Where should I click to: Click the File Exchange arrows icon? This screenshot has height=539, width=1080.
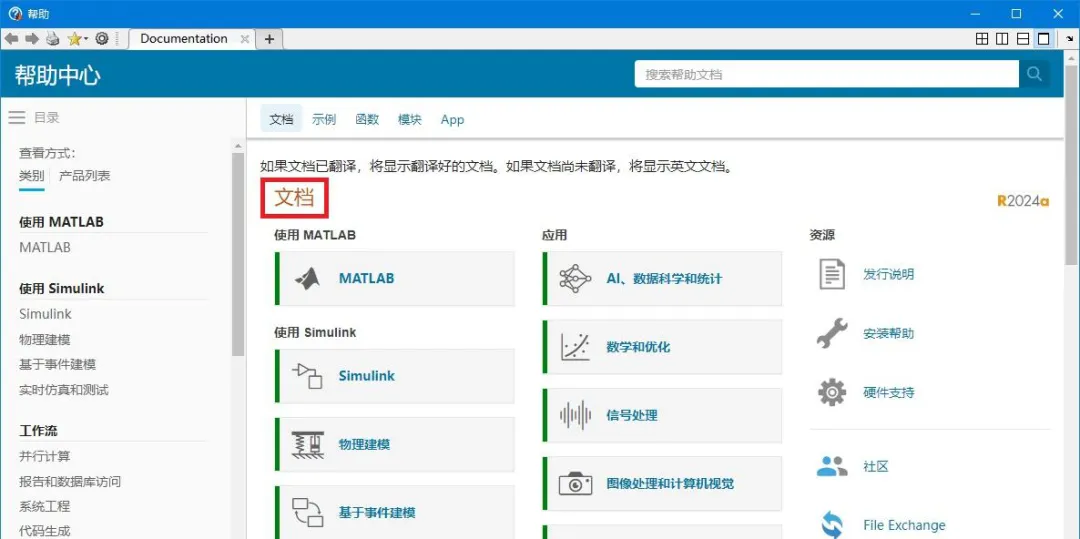point(832,525)
